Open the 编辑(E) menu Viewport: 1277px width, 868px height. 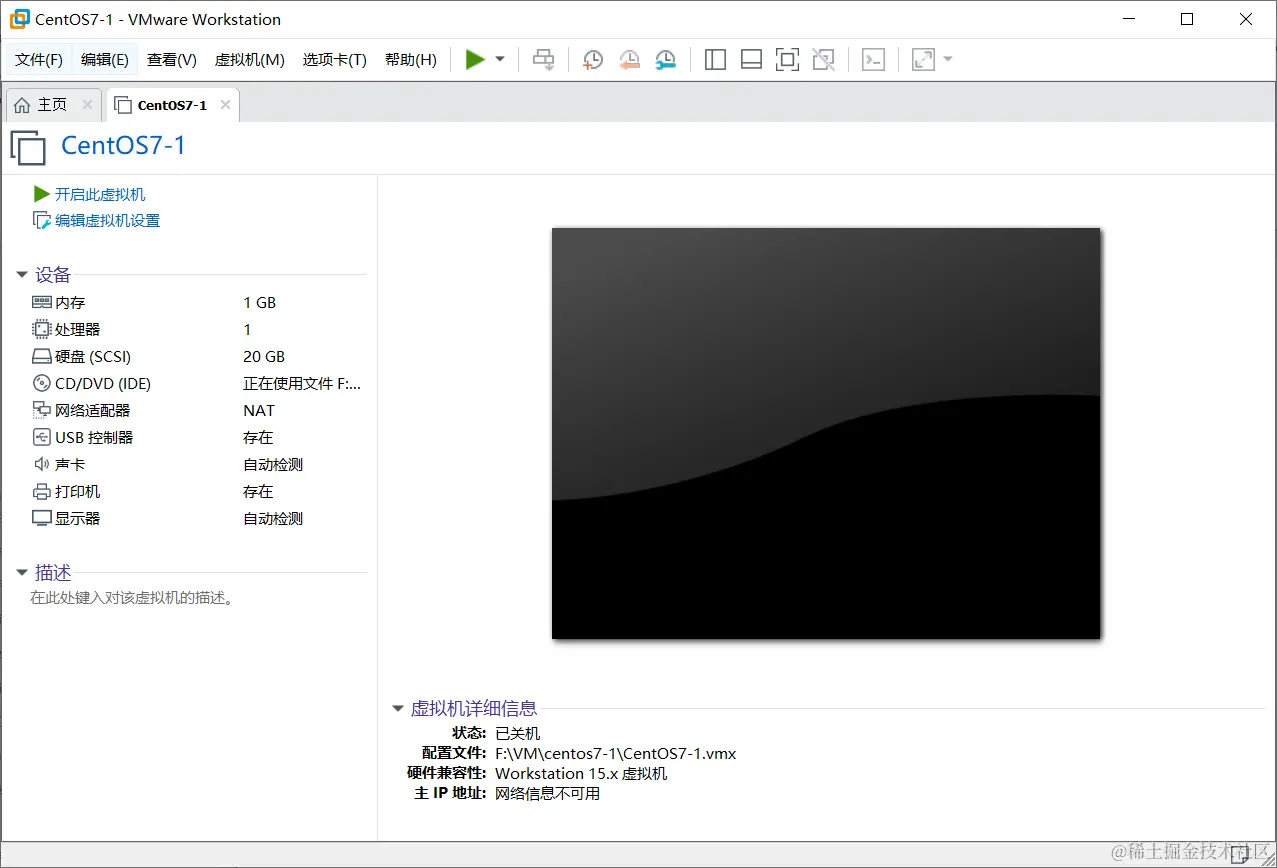pos(105,60)
